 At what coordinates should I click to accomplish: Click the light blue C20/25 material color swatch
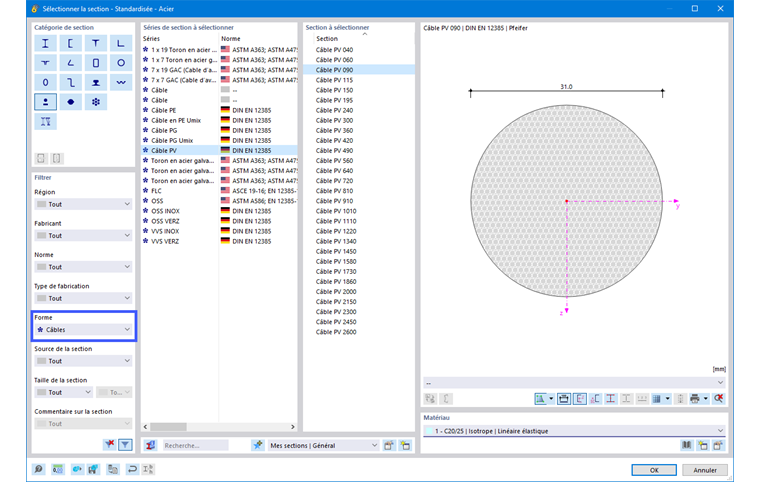pyautogui.click(x=429, y=431)
